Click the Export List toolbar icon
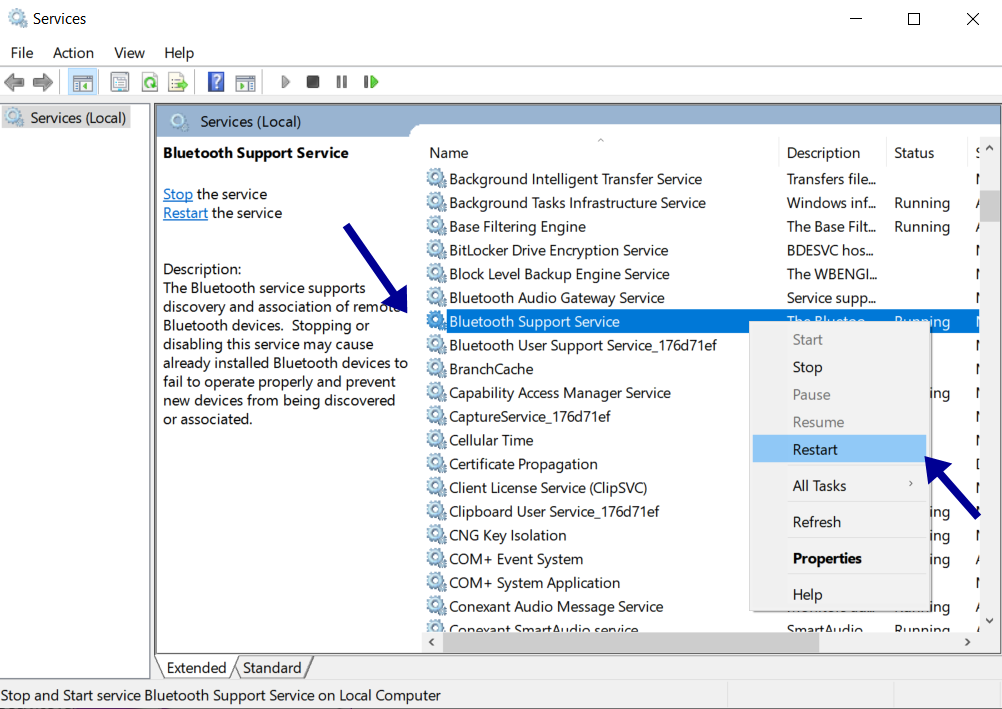 tap(178, 81)
